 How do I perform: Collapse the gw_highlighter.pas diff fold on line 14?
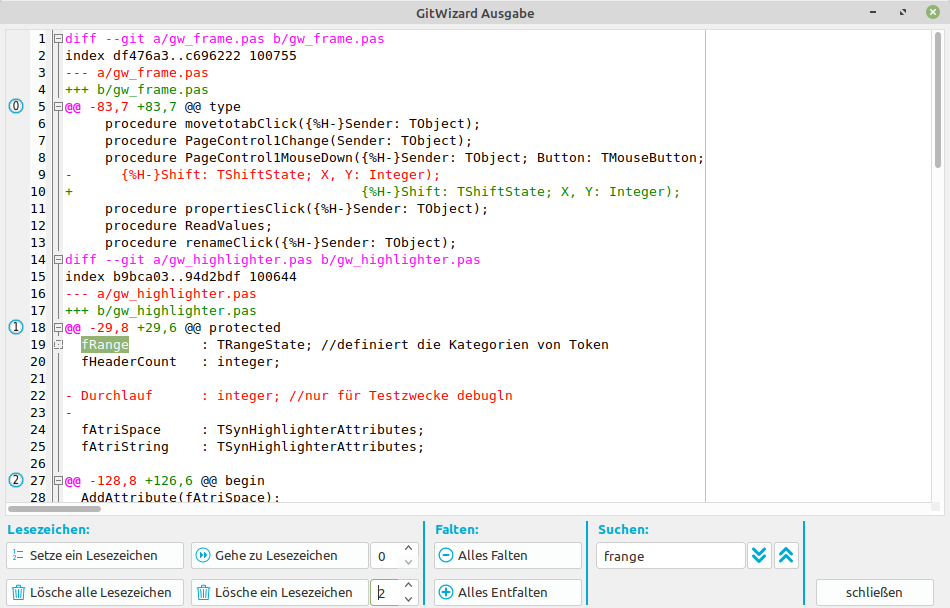tap(58, 260)
